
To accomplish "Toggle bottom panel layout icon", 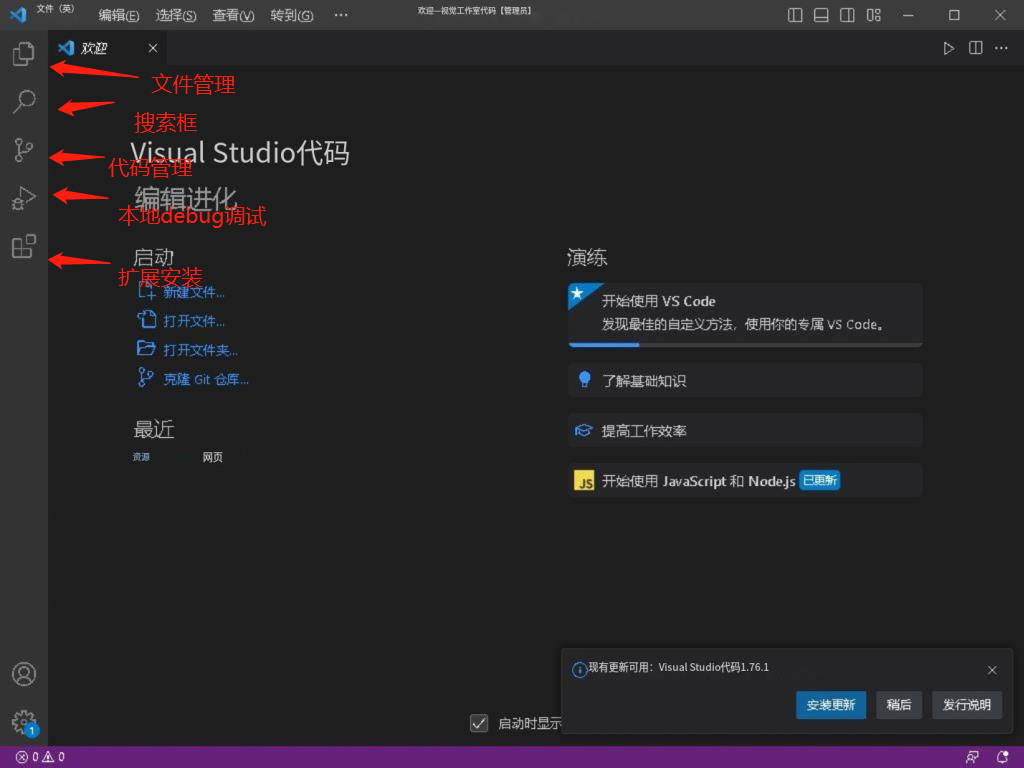I will tap(821, 15).
